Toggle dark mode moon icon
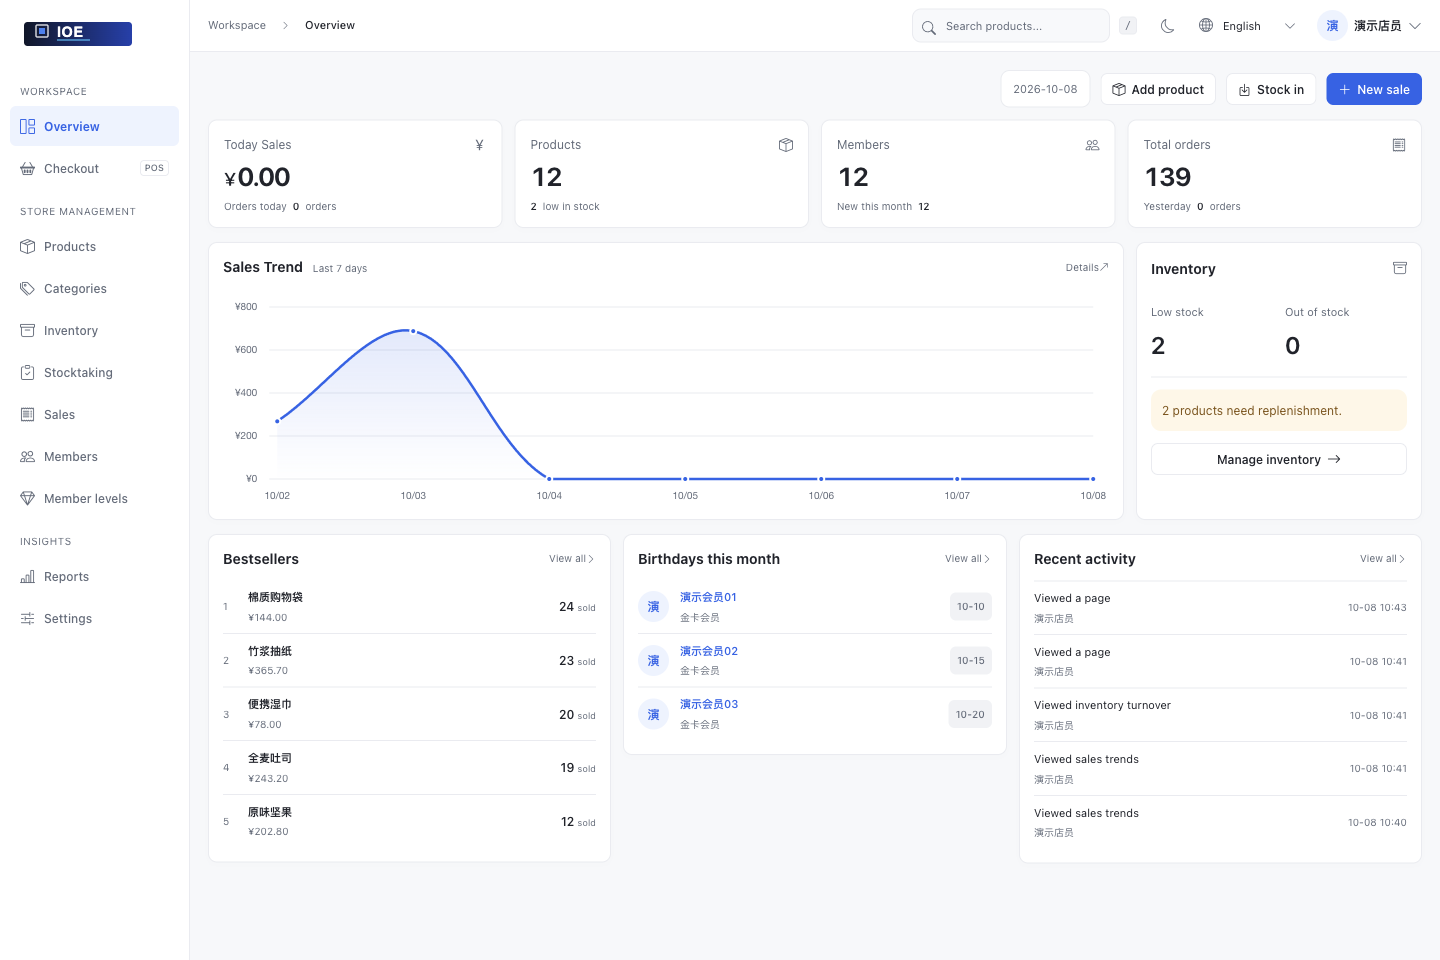Image resolution: width=1440 pixels, height=960 pixels. coord(1167,26)
